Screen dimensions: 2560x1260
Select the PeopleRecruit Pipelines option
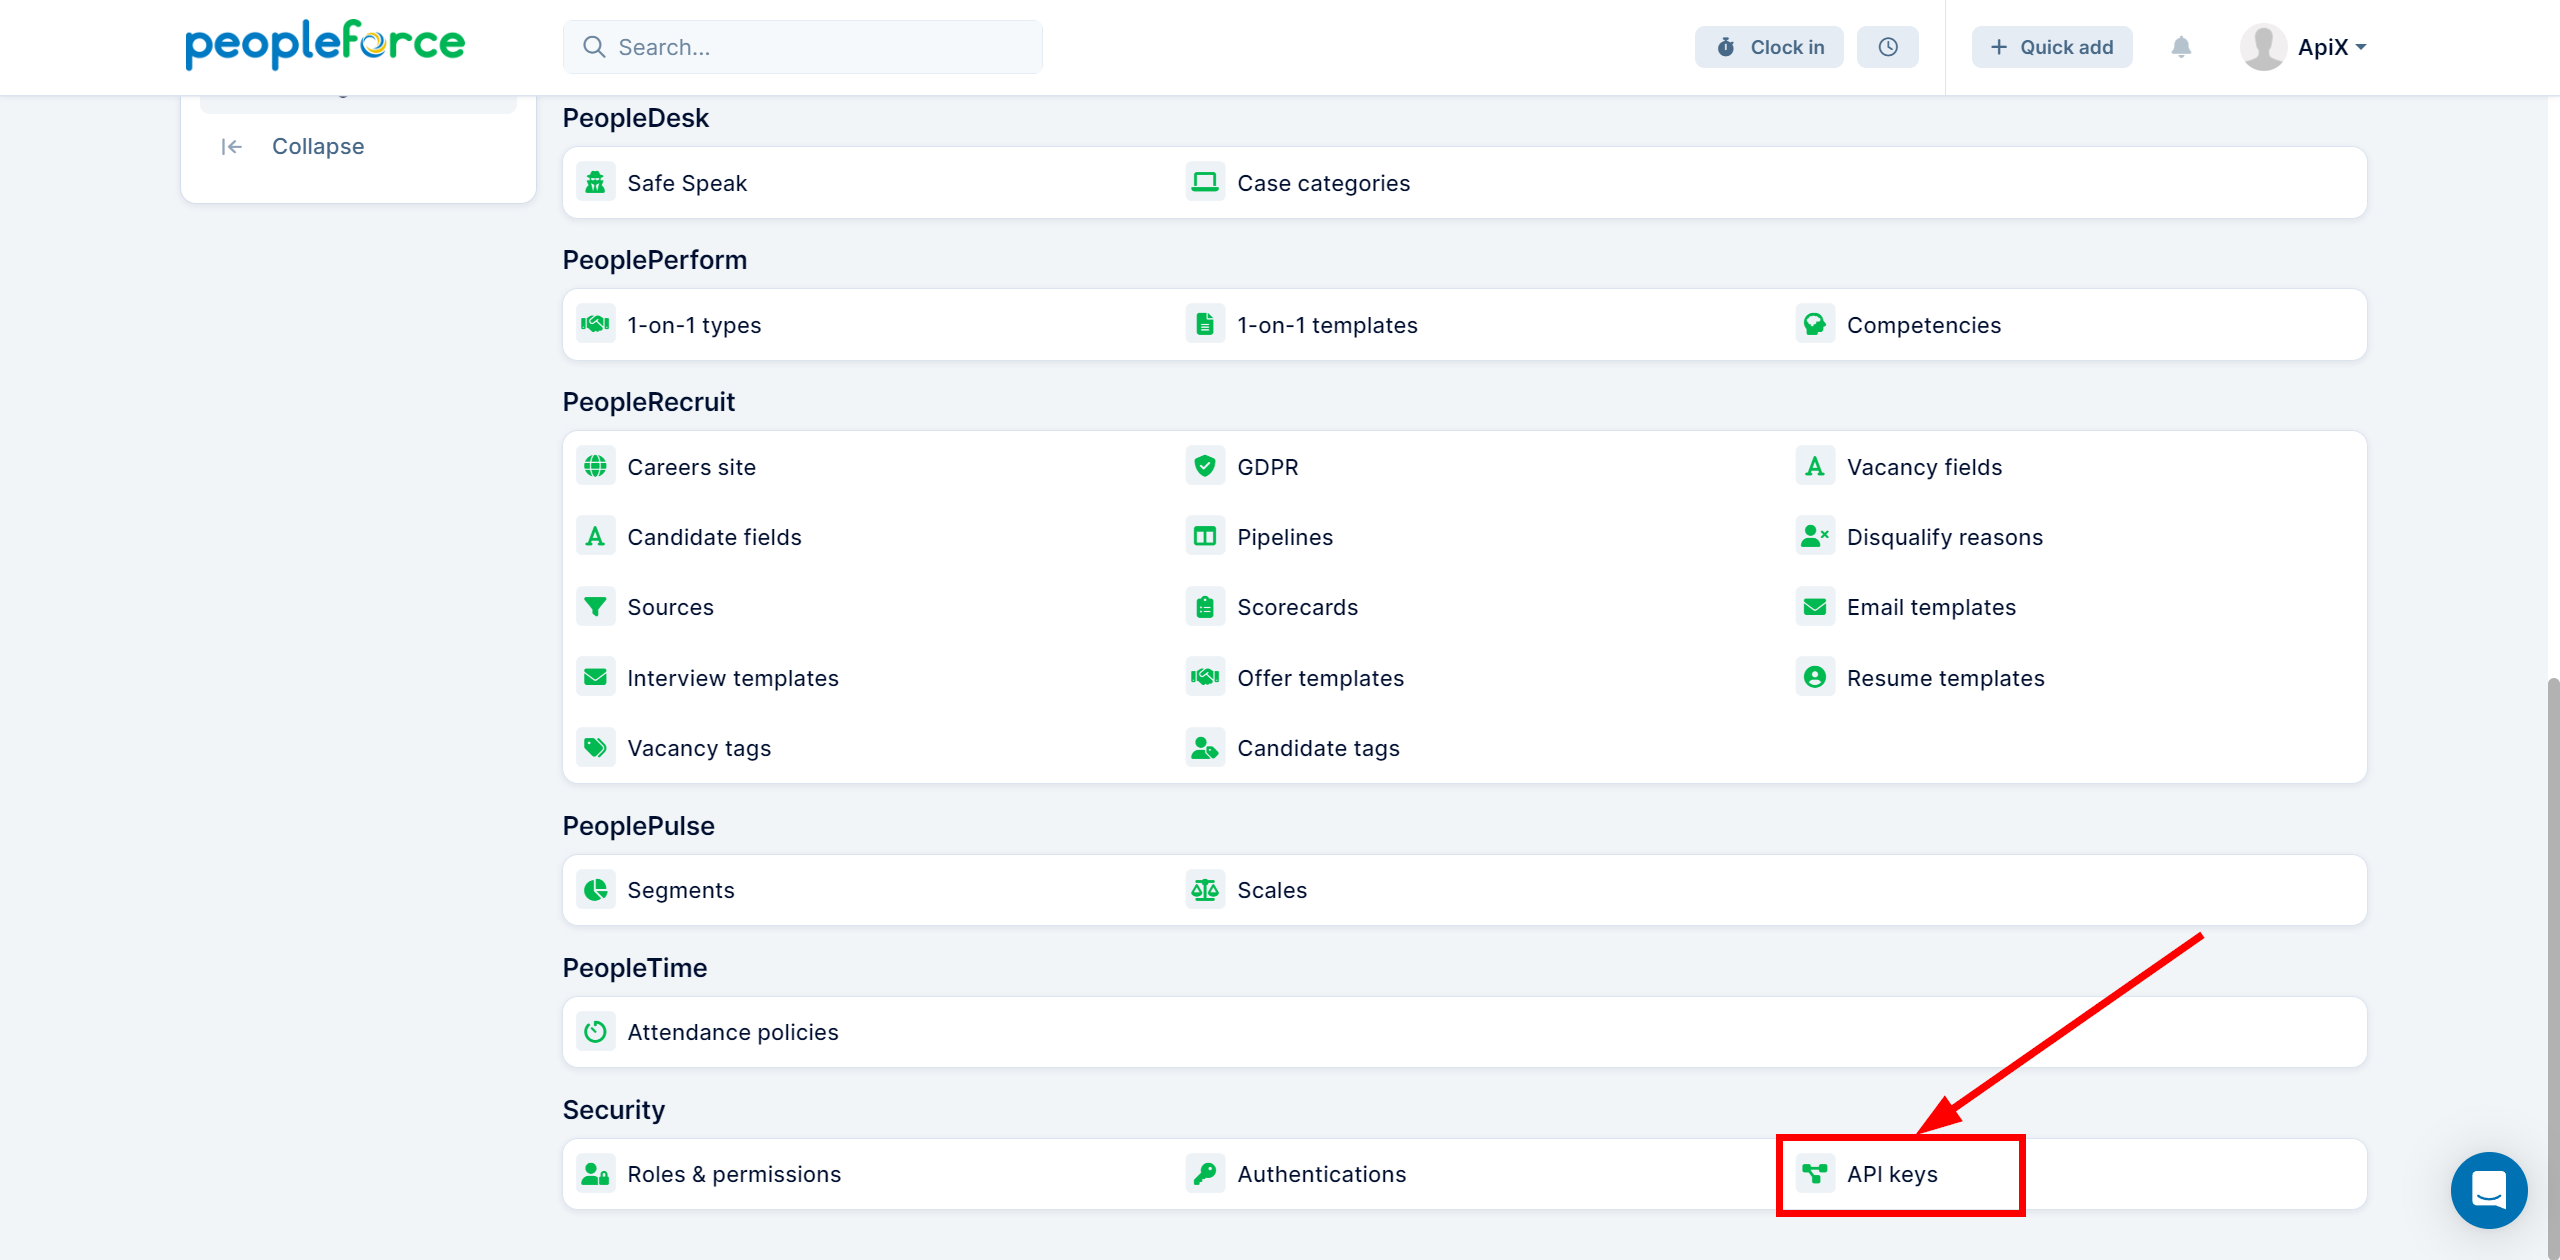1285,535
